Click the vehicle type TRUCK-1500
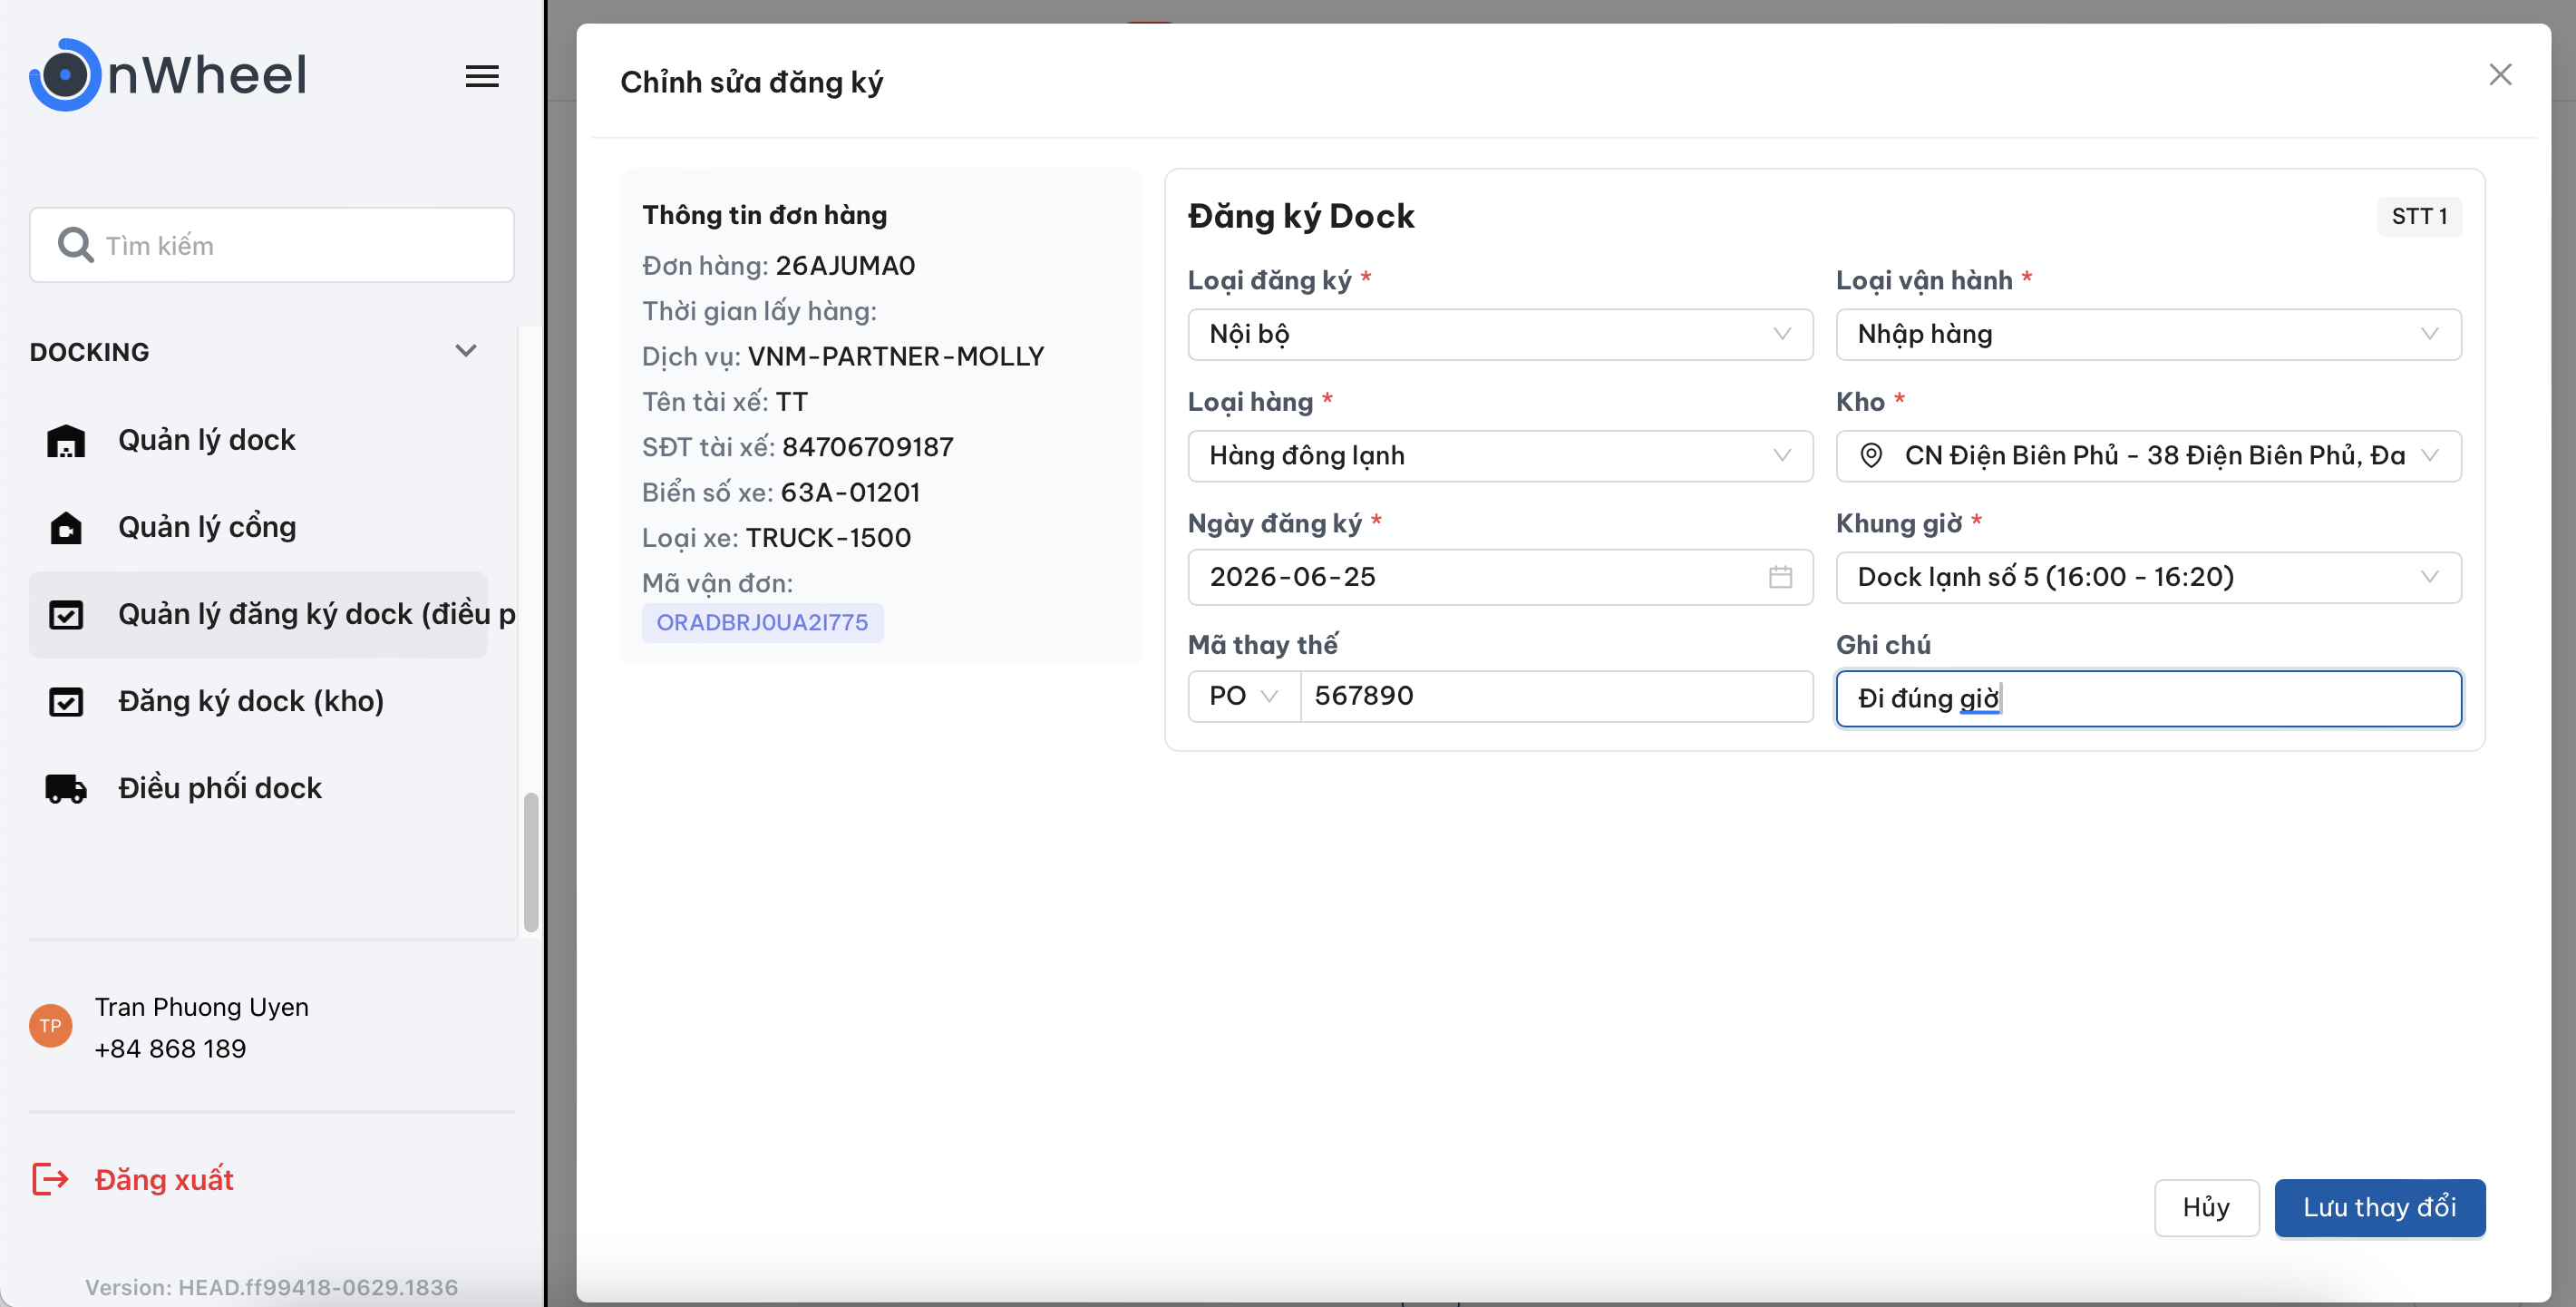The width and height of the screenshot is (2576, 1307). pos(828,538)
